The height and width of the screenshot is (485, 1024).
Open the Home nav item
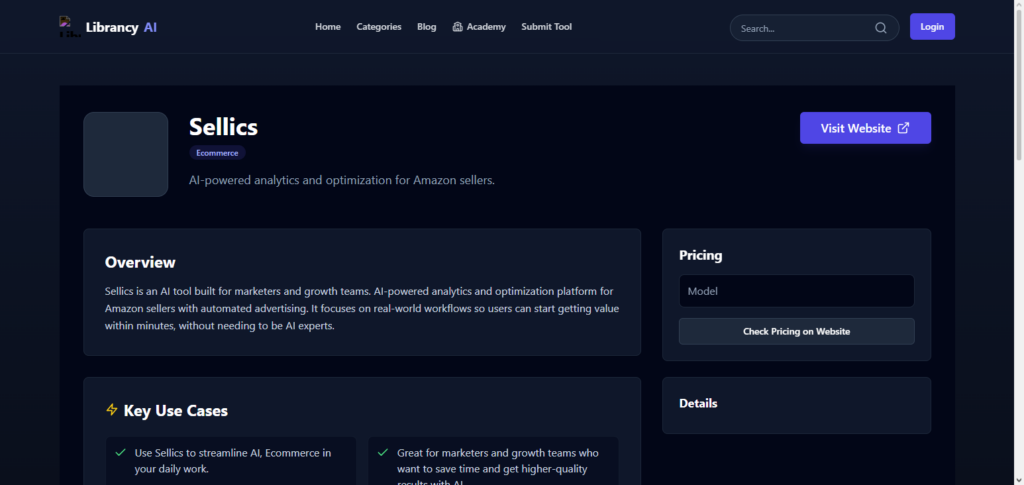tap(328, 27)
